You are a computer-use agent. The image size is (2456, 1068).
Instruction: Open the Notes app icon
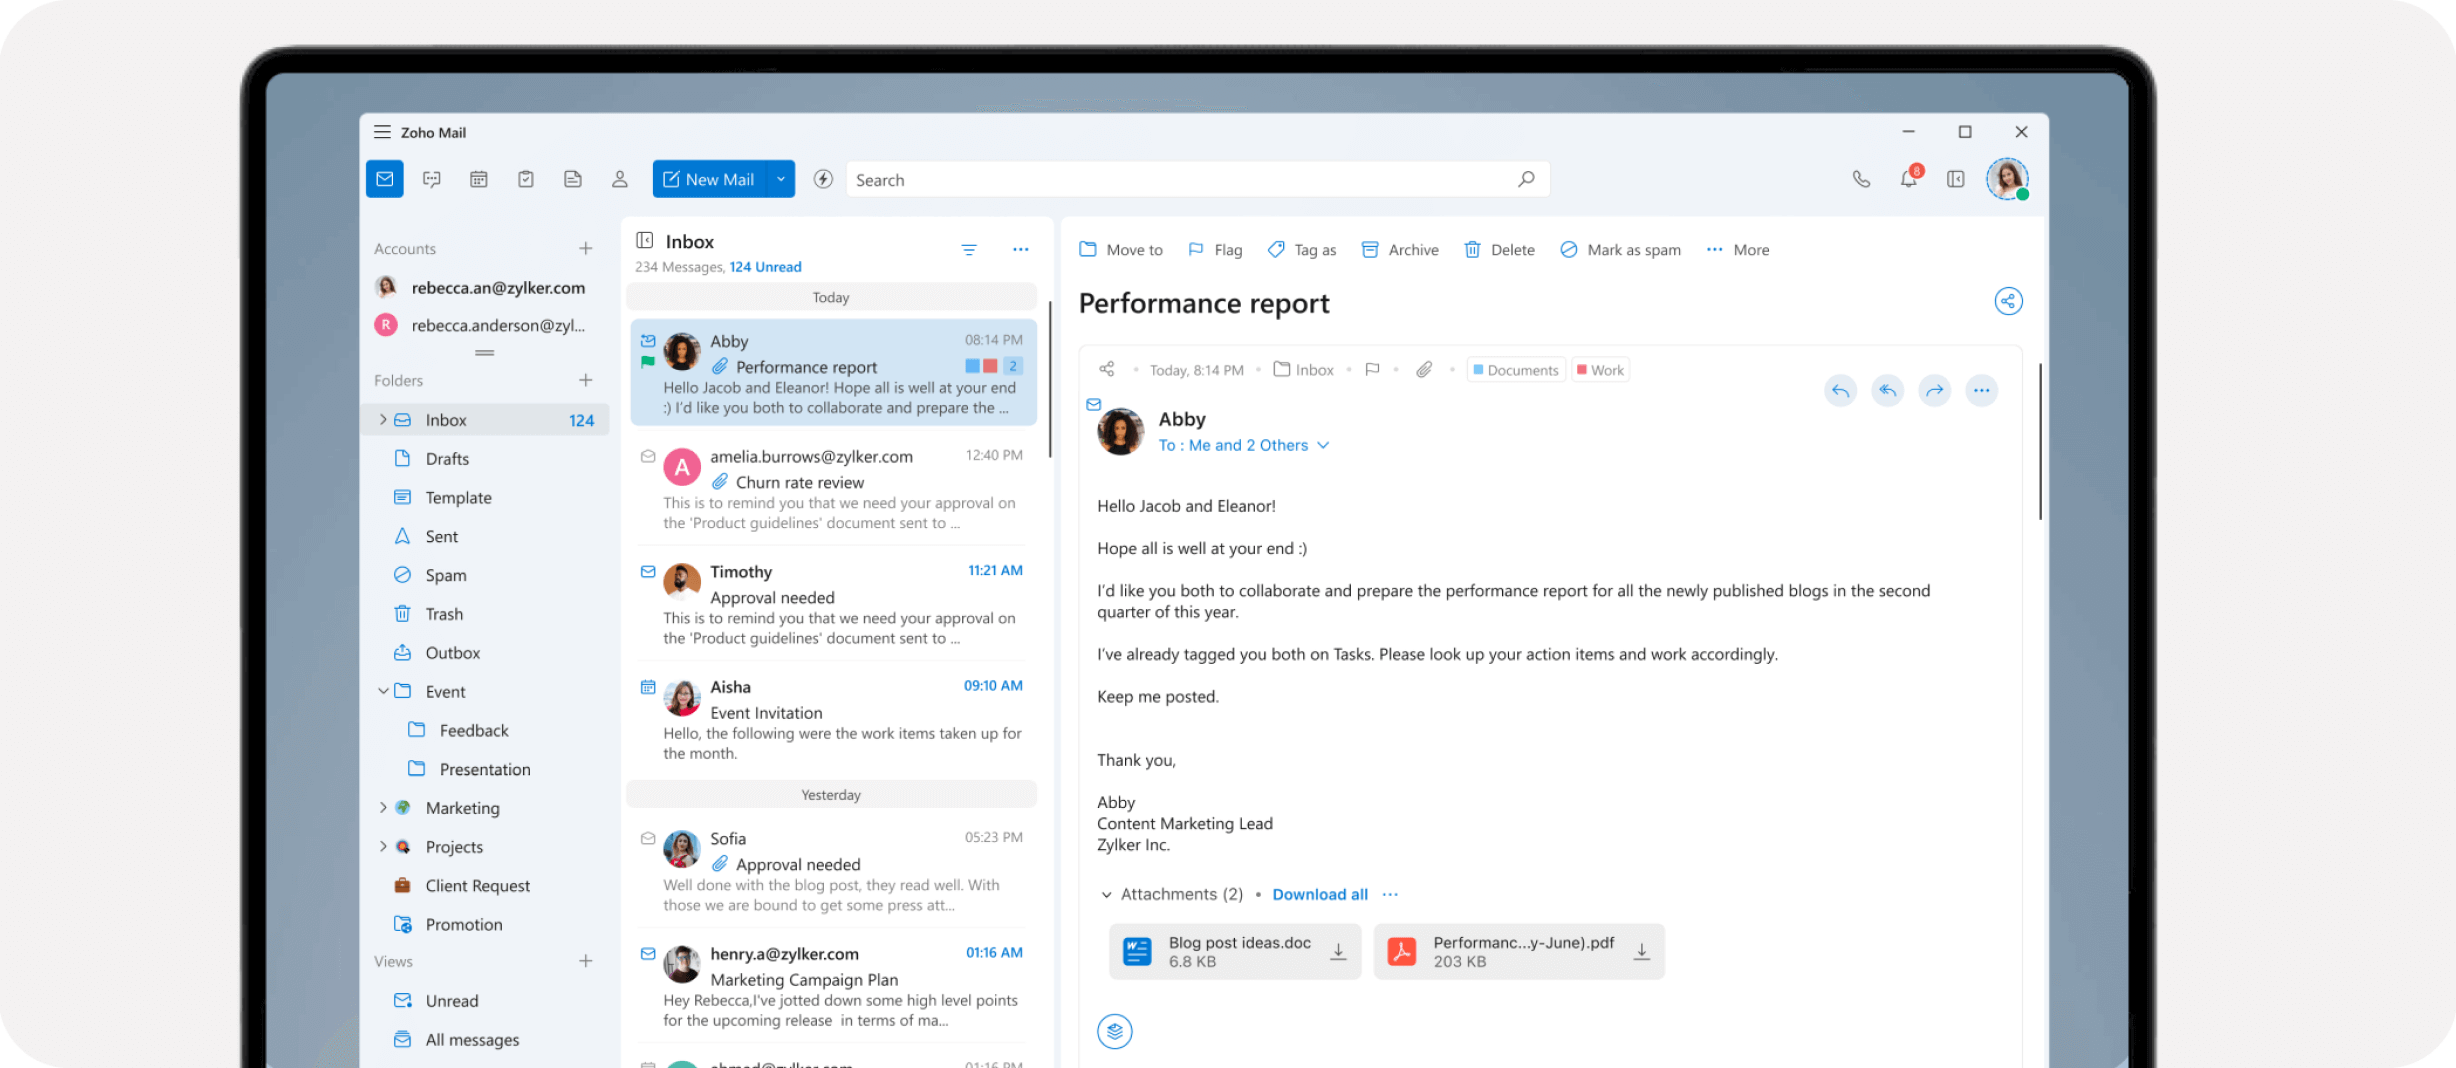click(573, 179)
